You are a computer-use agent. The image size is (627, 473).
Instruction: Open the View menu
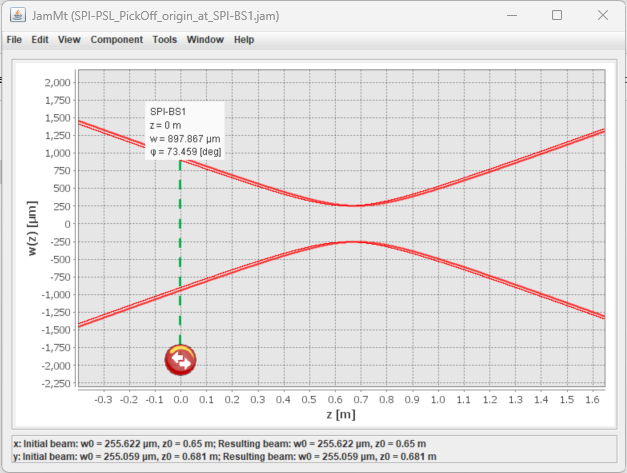click(69, 40)
